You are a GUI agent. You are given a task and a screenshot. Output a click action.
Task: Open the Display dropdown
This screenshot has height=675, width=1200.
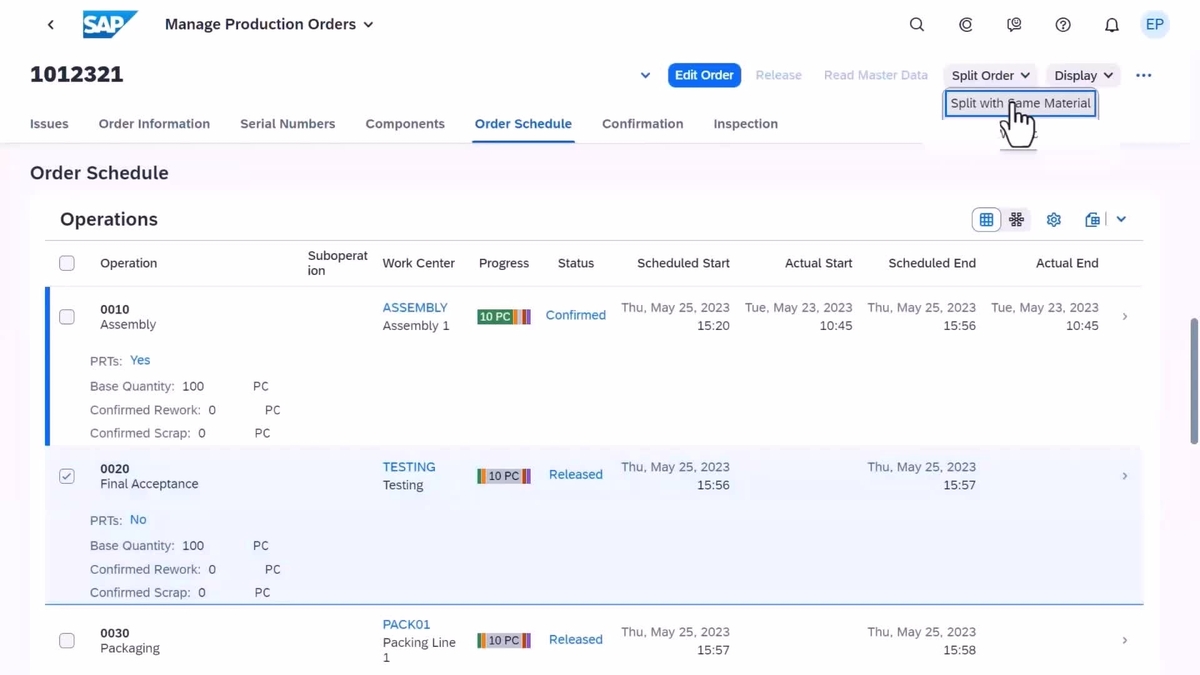pos(1082,75)
